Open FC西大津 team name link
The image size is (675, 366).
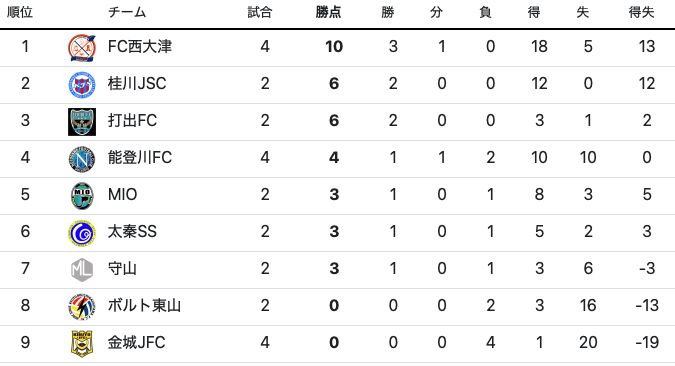click(140, 47)
